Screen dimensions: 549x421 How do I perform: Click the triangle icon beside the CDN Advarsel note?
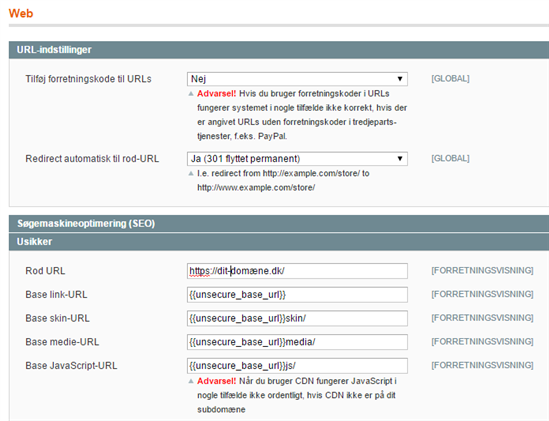(x=191, y=381)
